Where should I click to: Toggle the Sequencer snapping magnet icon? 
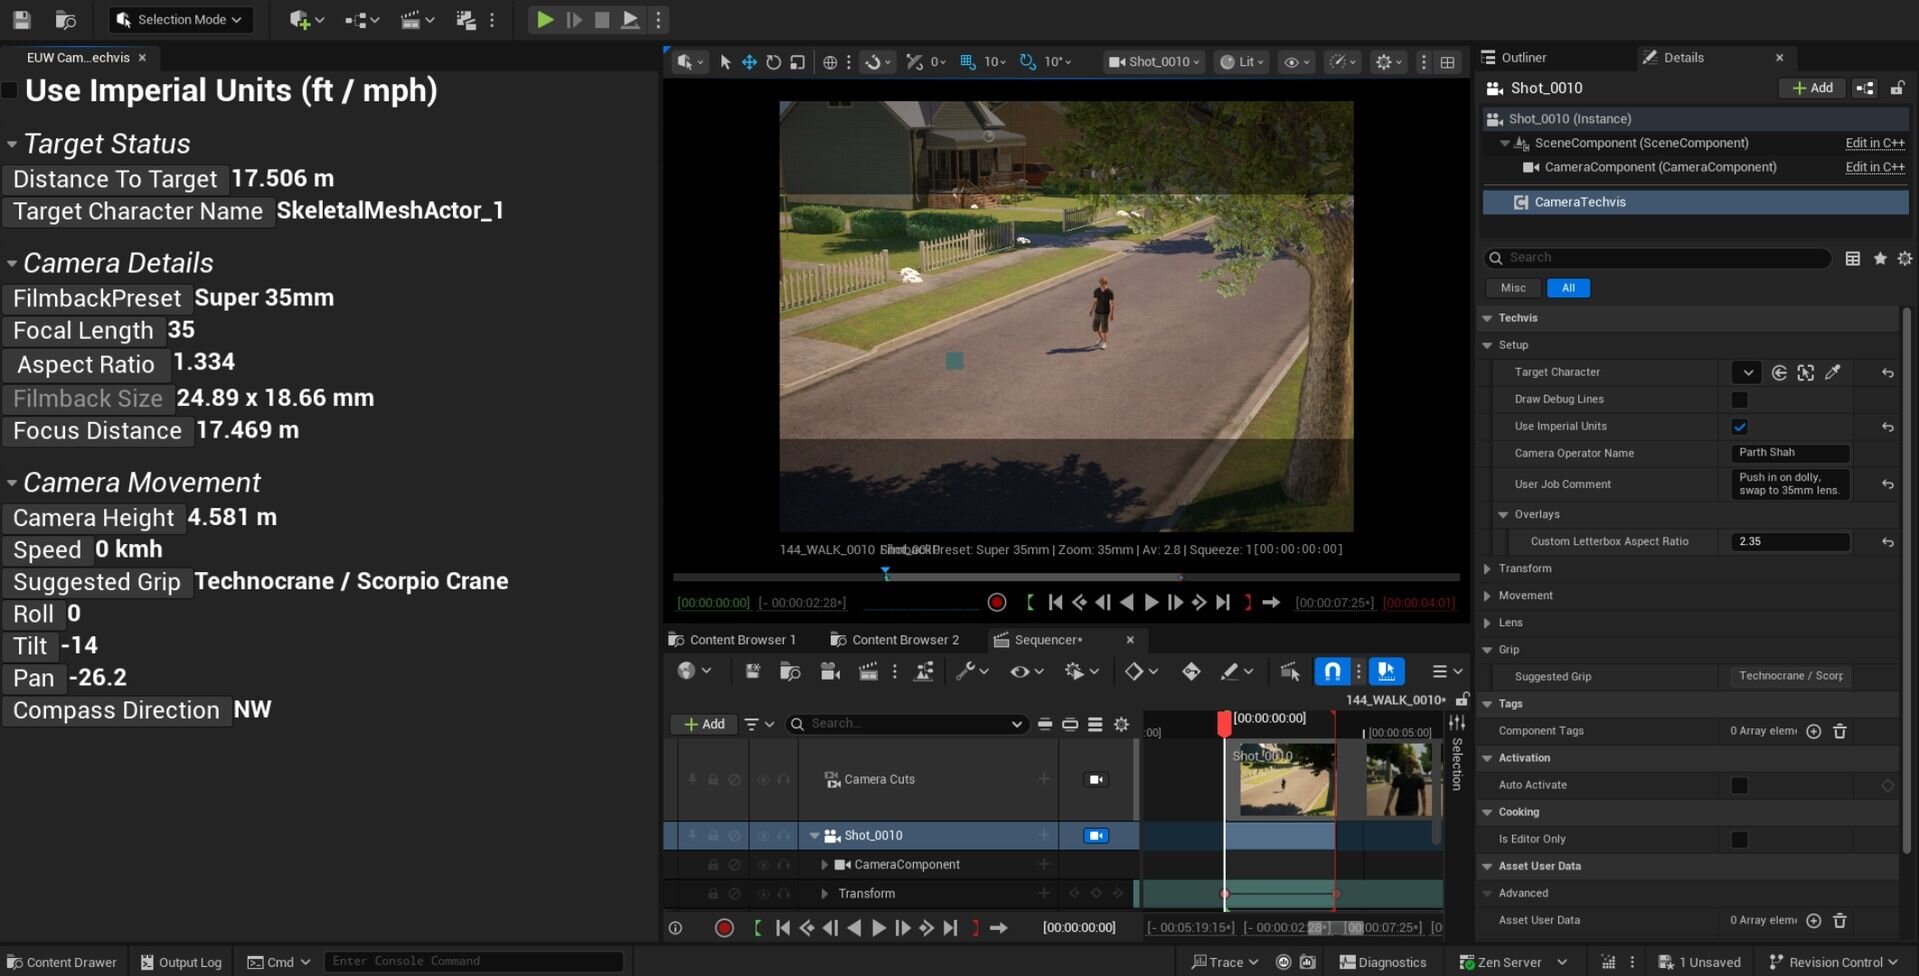coord(1332,672)
